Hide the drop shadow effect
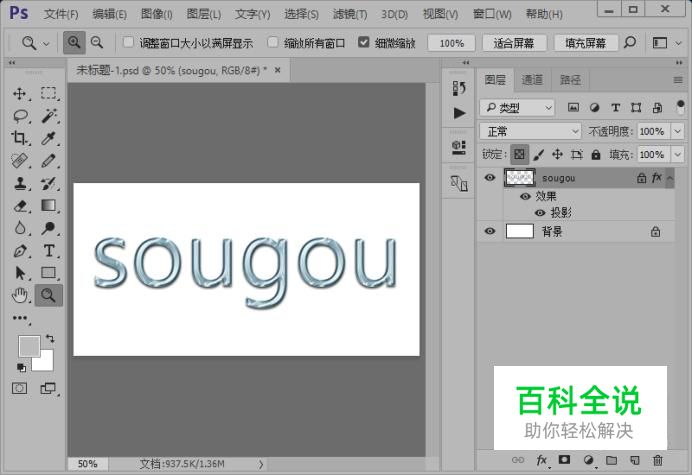The height and width of the screenshot is (475, 692). [540, 213]
